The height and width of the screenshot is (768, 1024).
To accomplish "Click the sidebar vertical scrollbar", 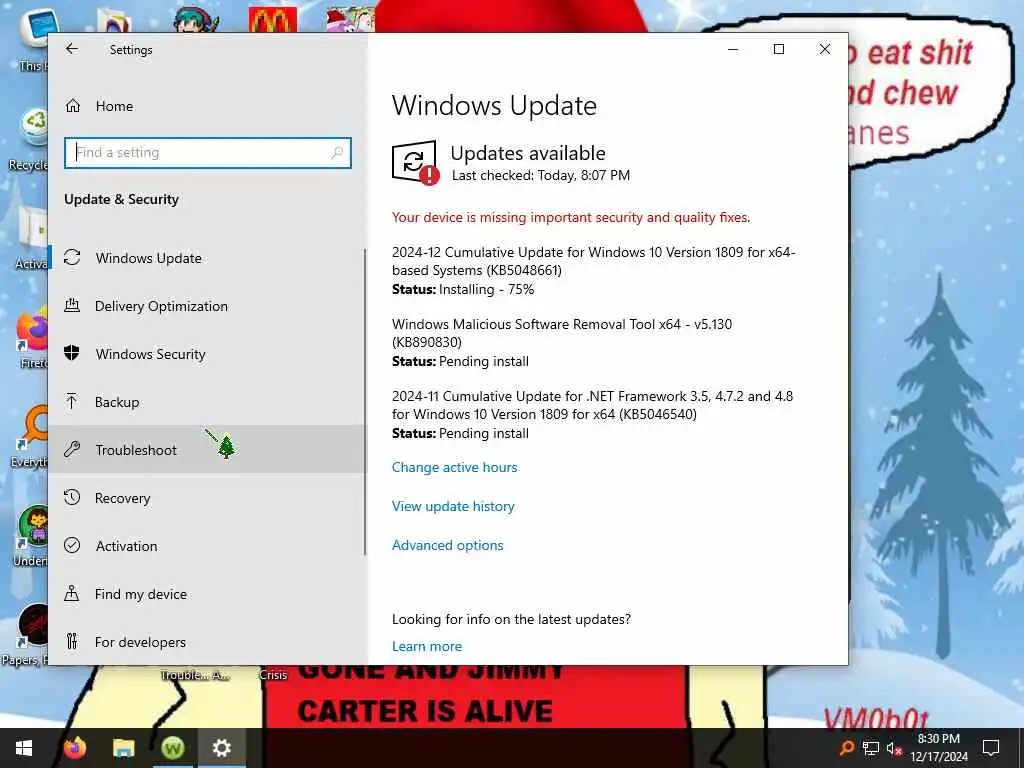I will (364, 402).
